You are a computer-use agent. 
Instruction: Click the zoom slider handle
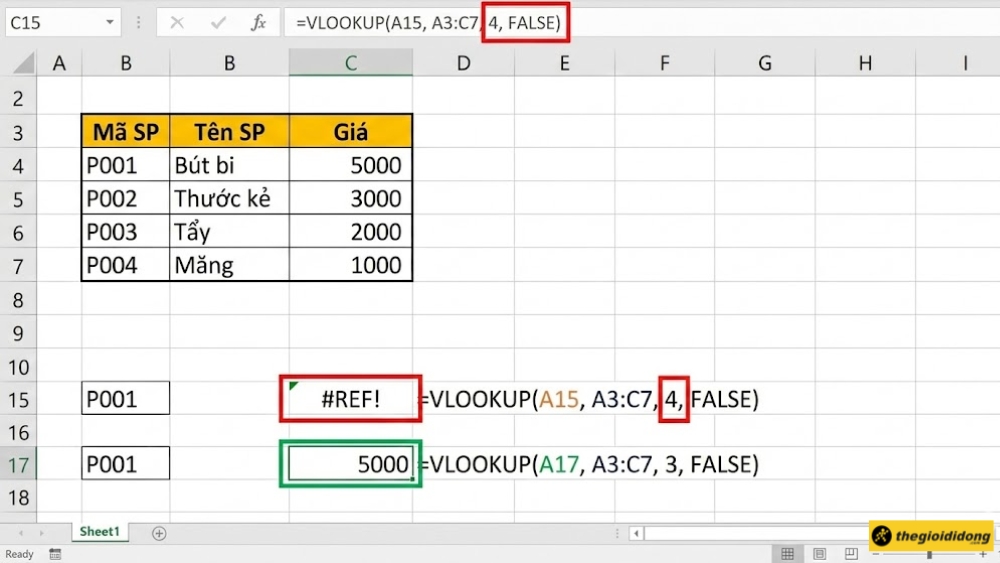coord(930,554)
